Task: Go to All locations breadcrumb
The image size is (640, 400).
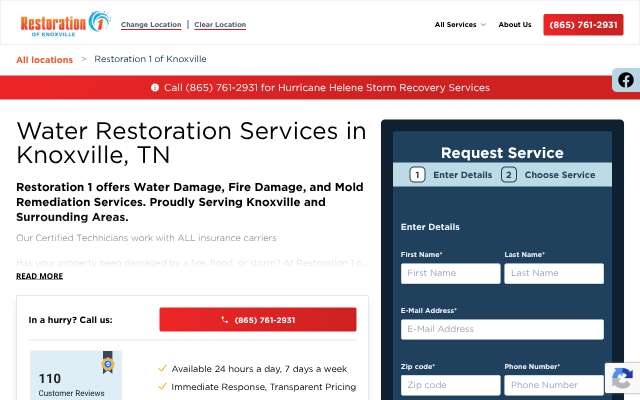Action: coord(44,60)
